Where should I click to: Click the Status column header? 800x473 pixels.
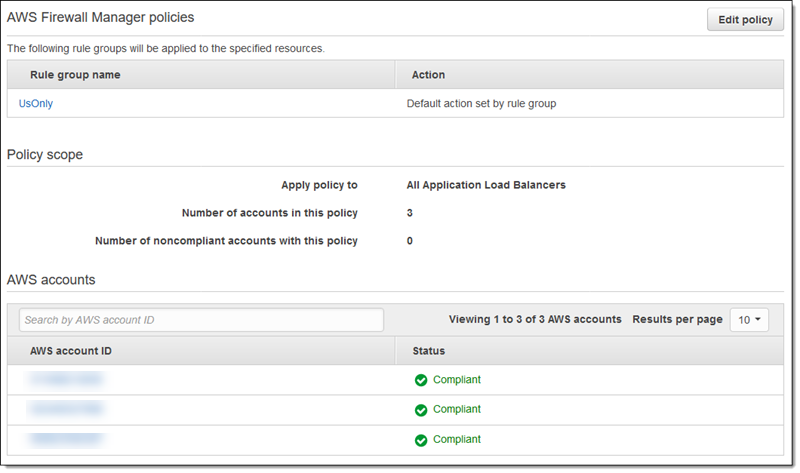pyautogui.click(x=429, y=351)
